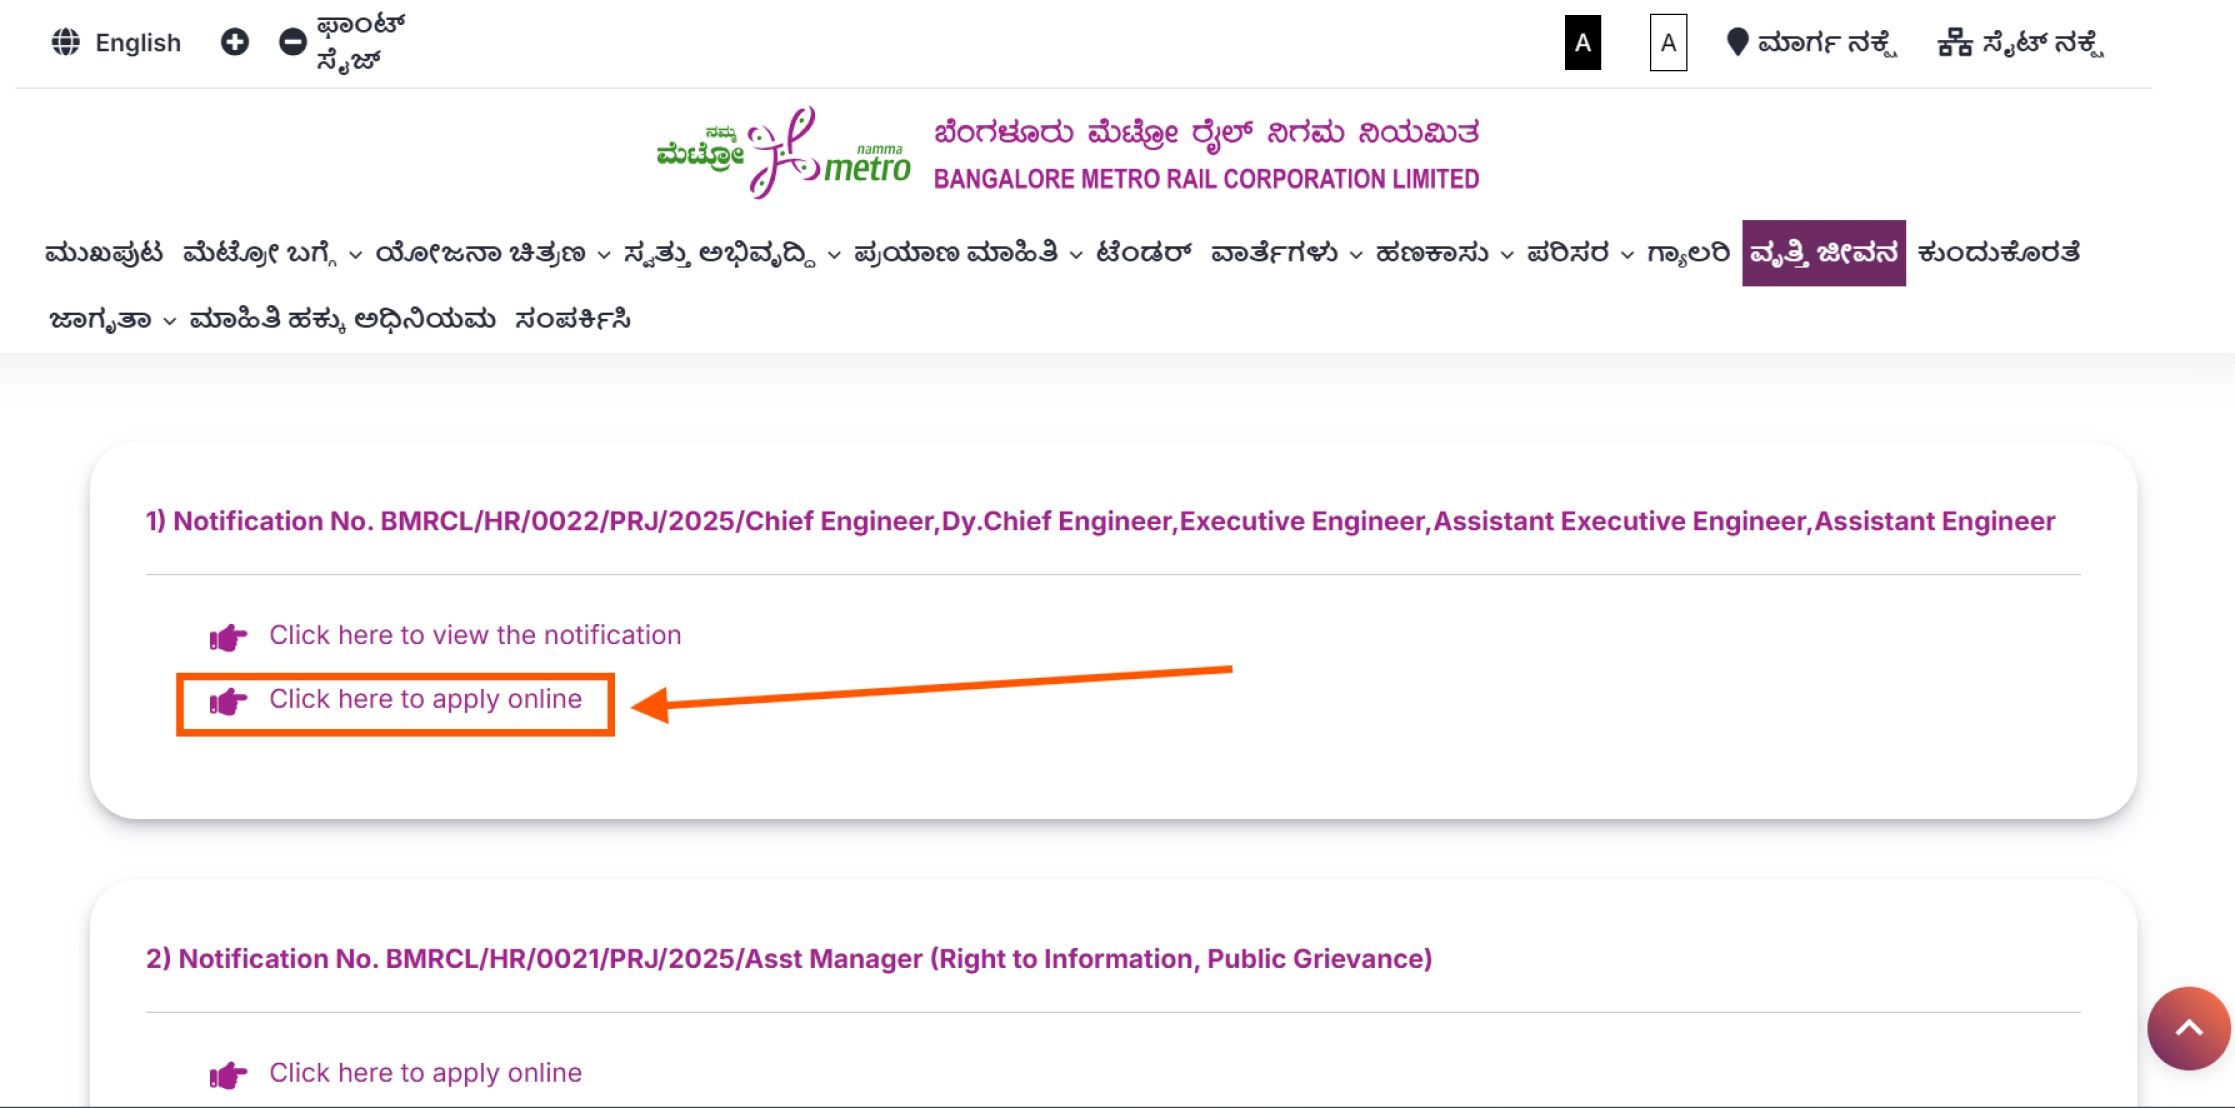This screenshot has width=2235, height=1108.
Task: Open route map via the location pin icon
Action: (x=1737, y=42)
